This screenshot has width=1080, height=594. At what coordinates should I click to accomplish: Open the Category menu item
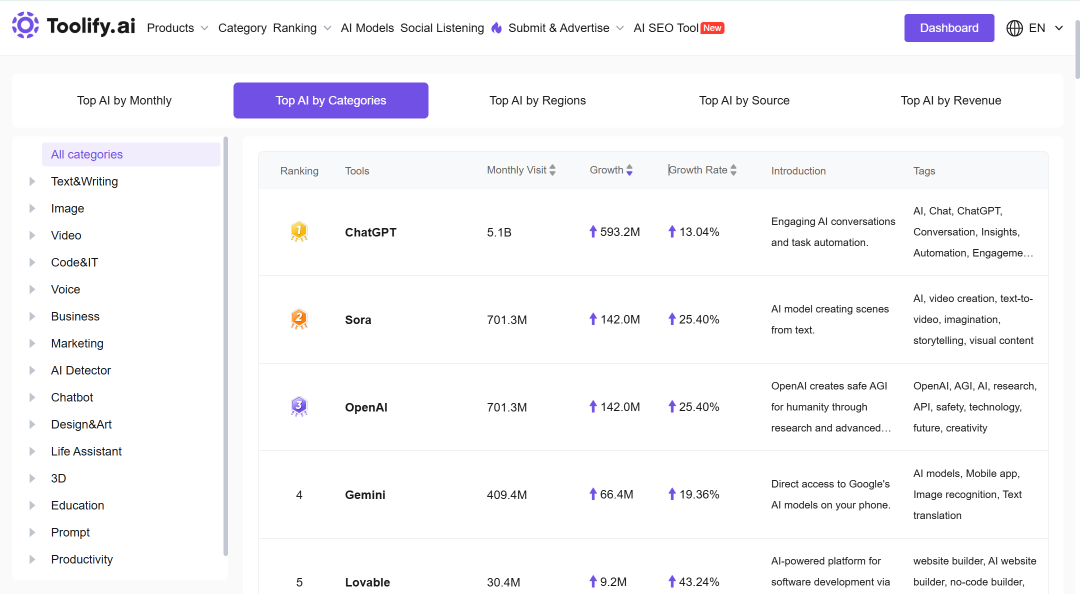click(x=242, y=28)
